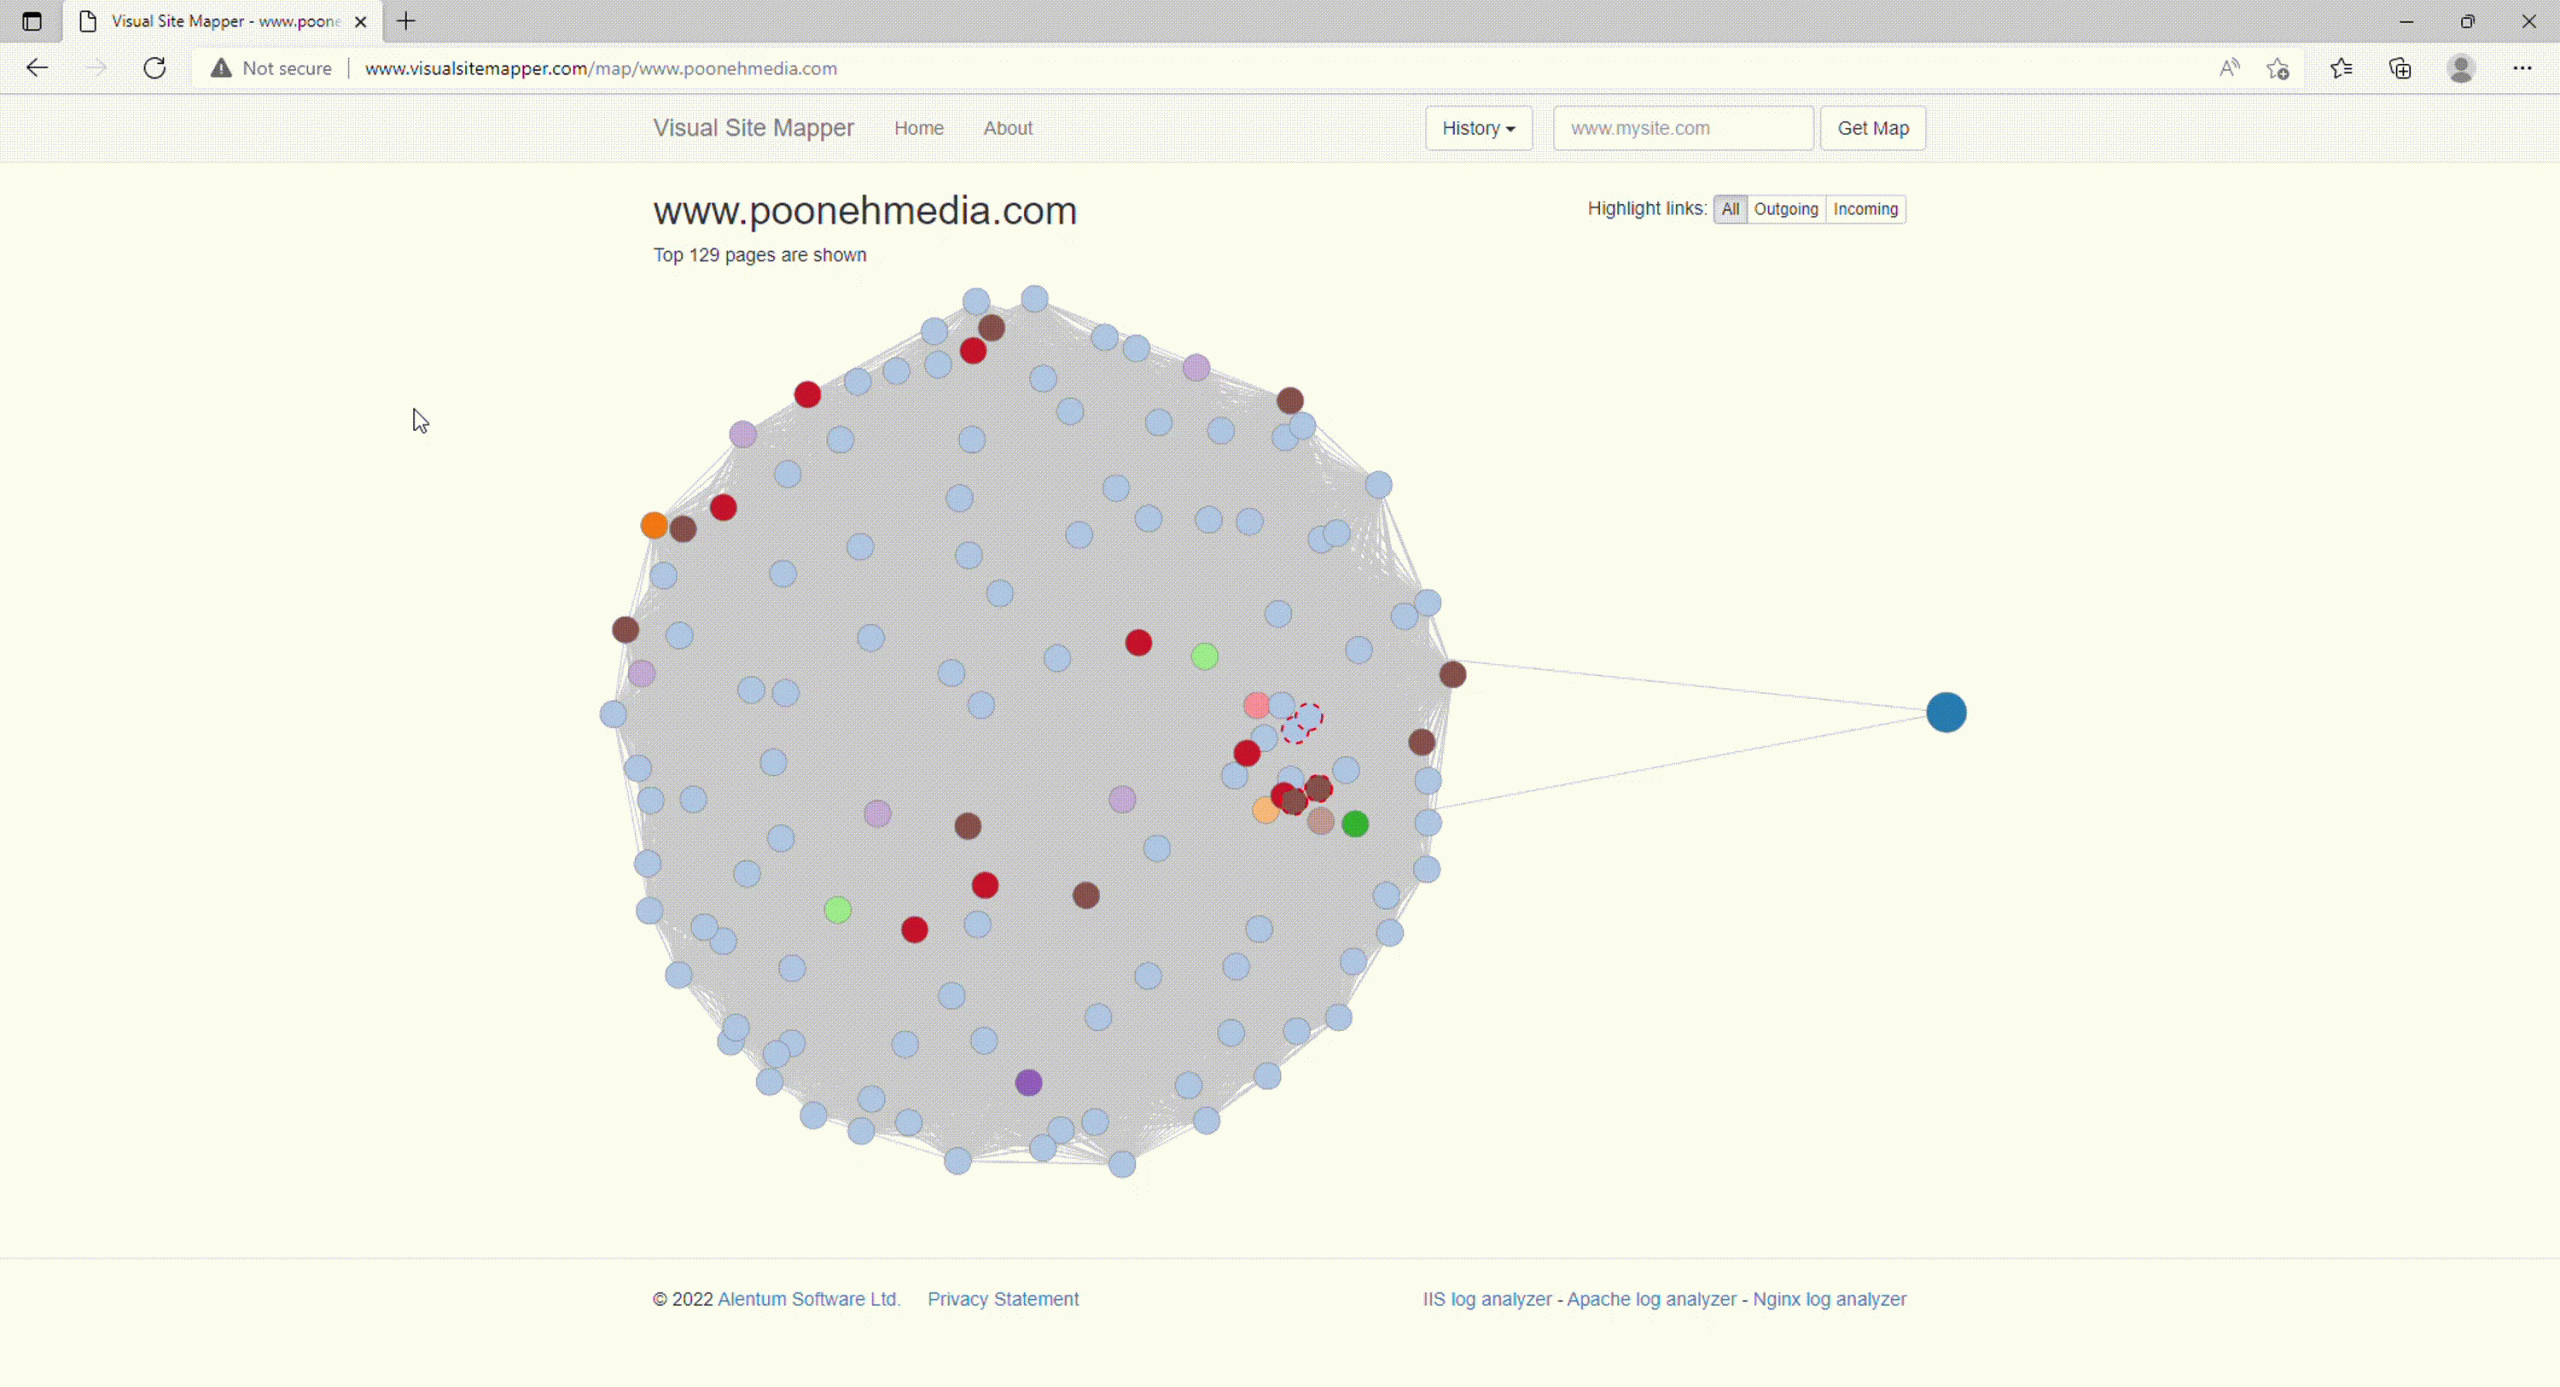Viewport: 2560px width, 1387px height.
Task: Open the Favorites list icon
Action: 2341,68
